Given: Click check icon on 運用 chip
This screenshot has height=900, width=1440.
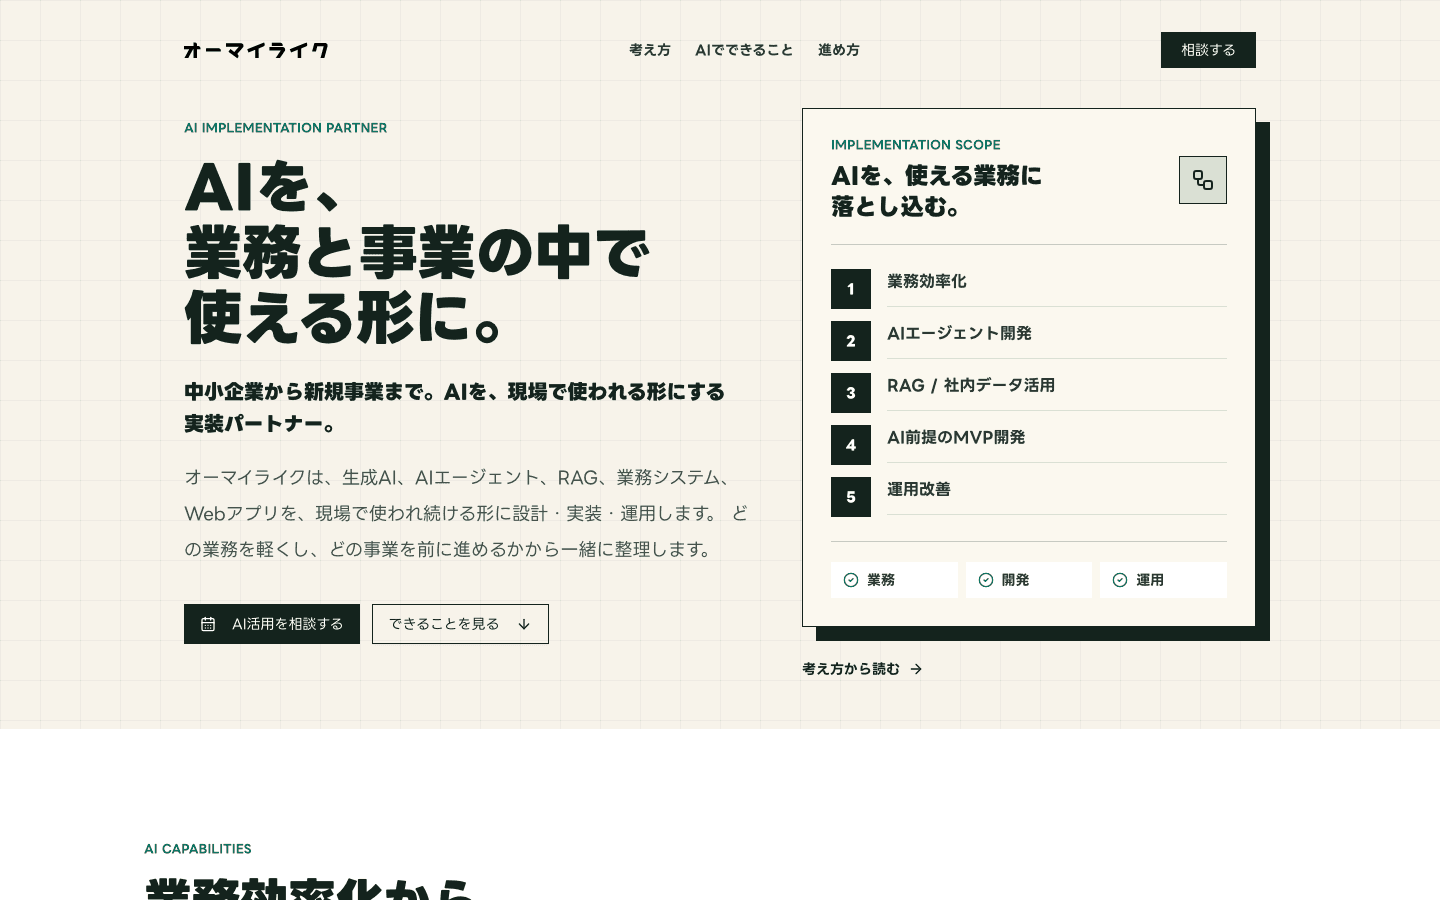Looking at the screenshot, I should (x=1120, y=580).
